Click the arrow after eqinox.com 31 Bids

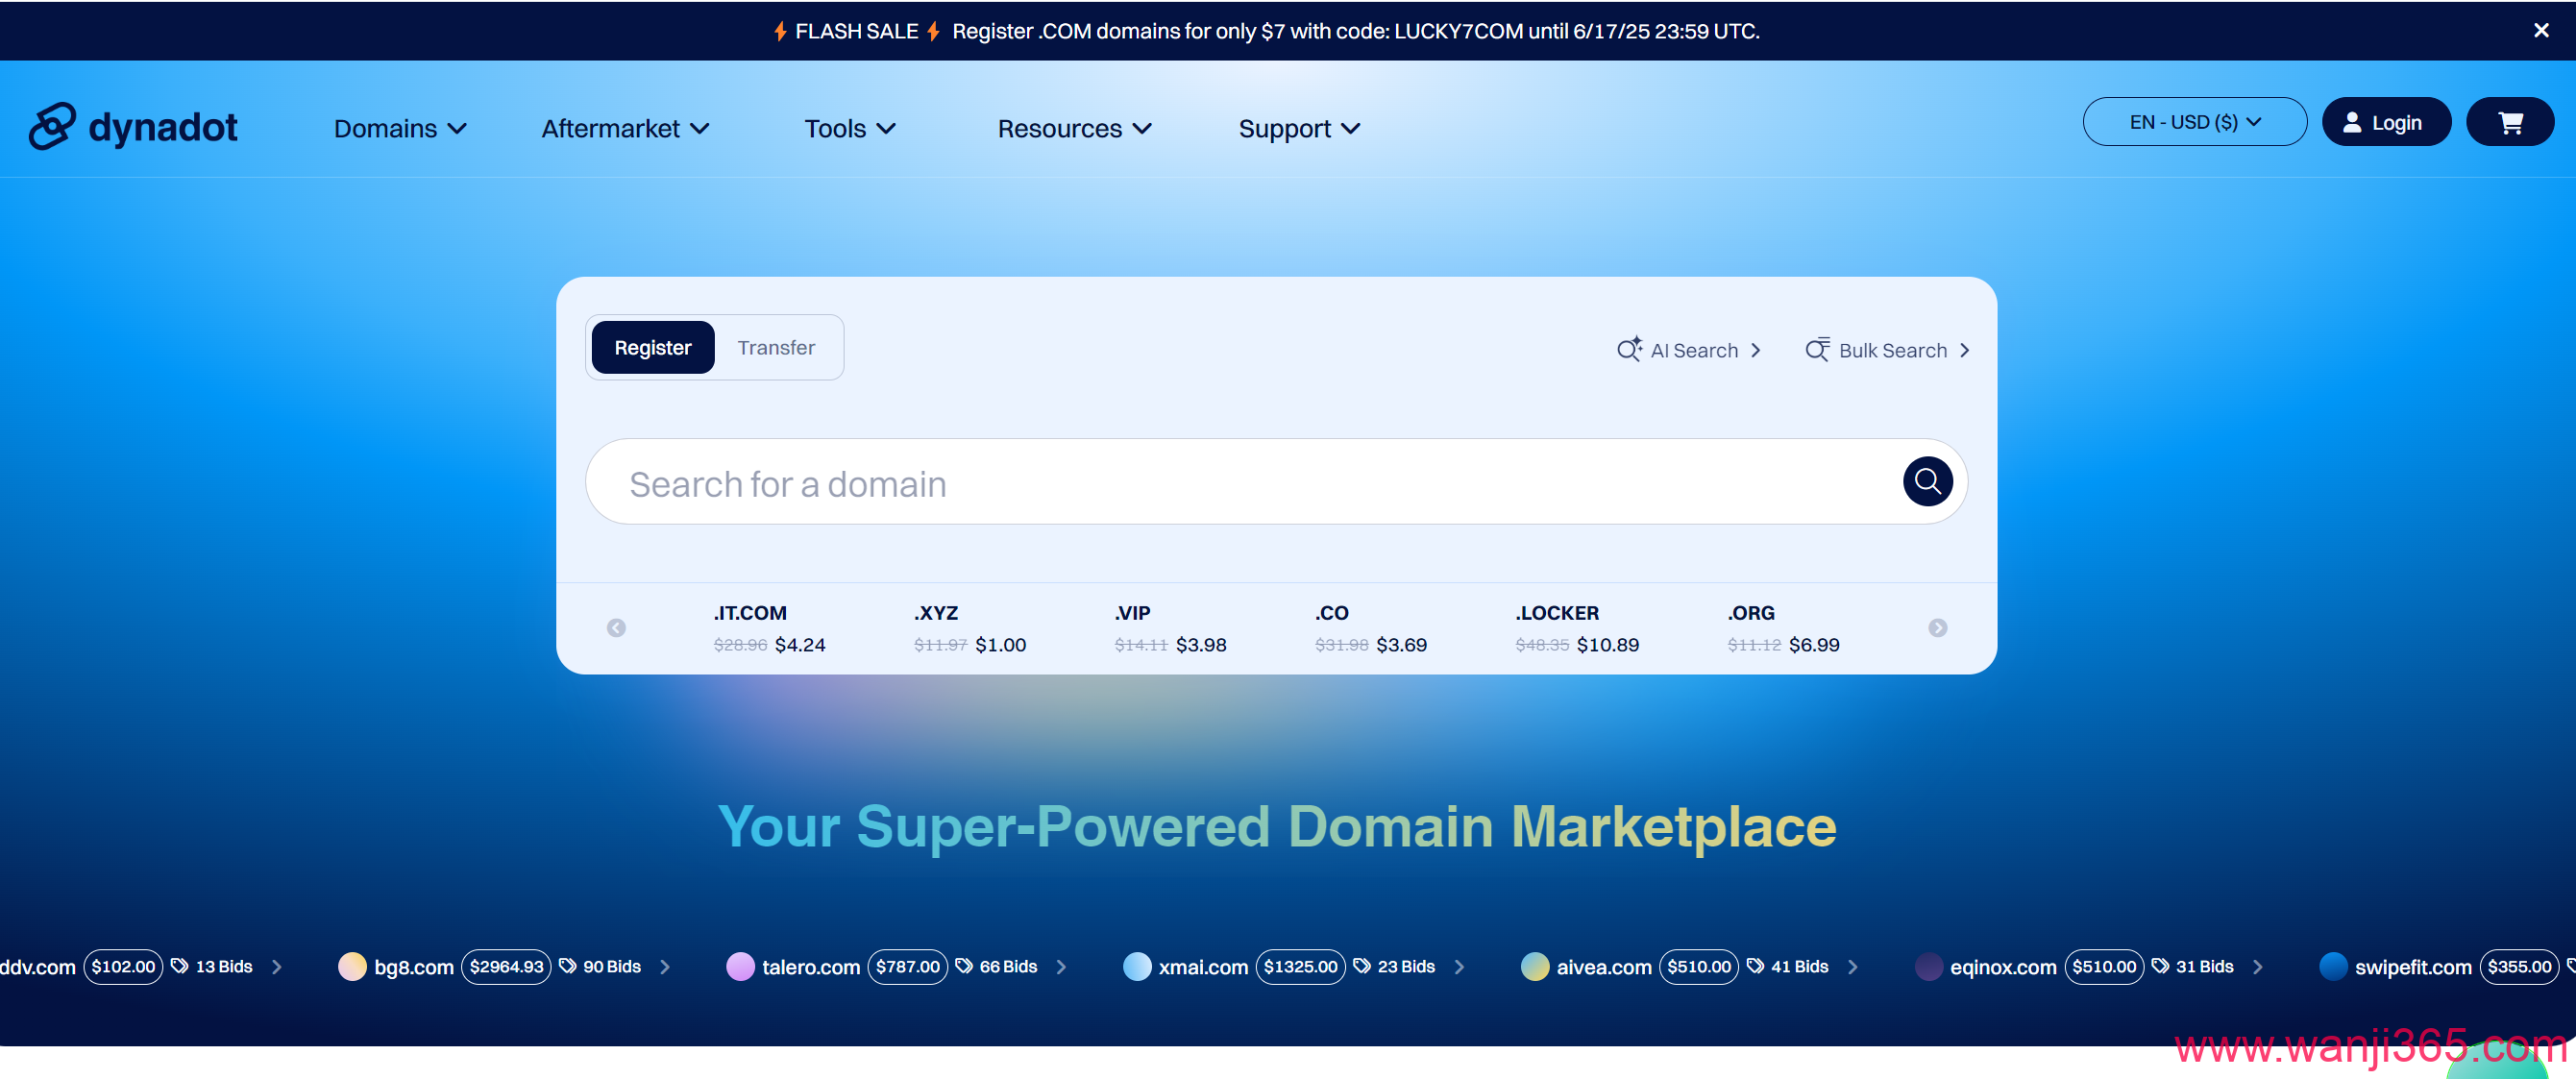[x=2257, y=967]
